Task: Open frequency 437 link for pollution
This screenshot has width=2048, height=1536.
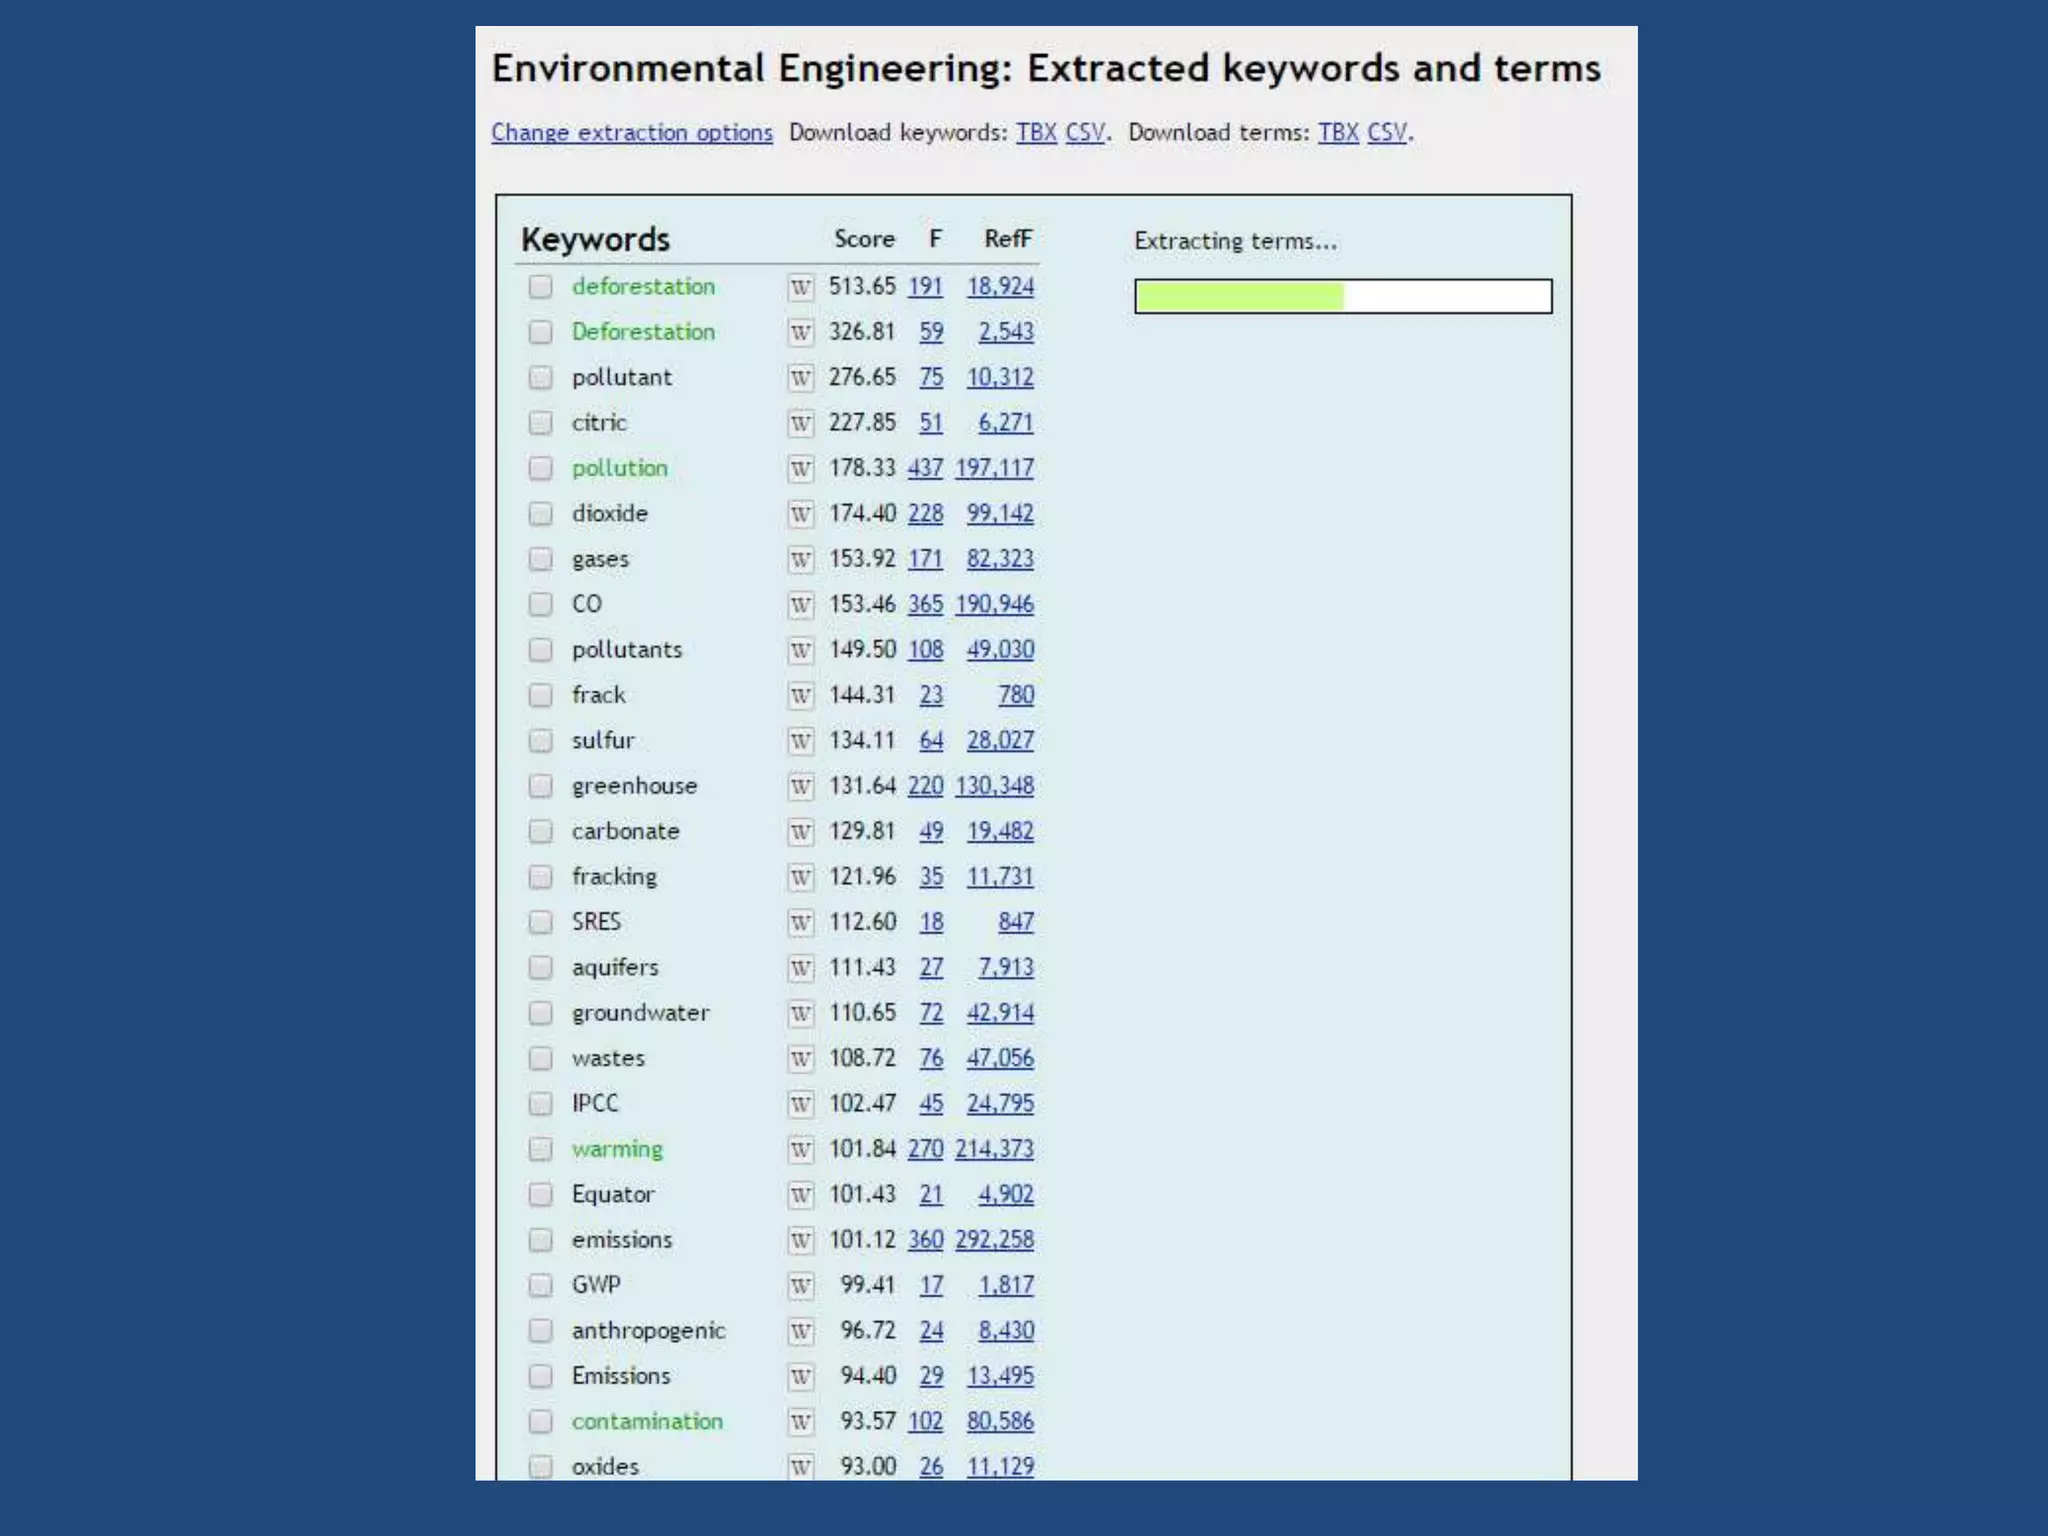Action: pos(925,468)
